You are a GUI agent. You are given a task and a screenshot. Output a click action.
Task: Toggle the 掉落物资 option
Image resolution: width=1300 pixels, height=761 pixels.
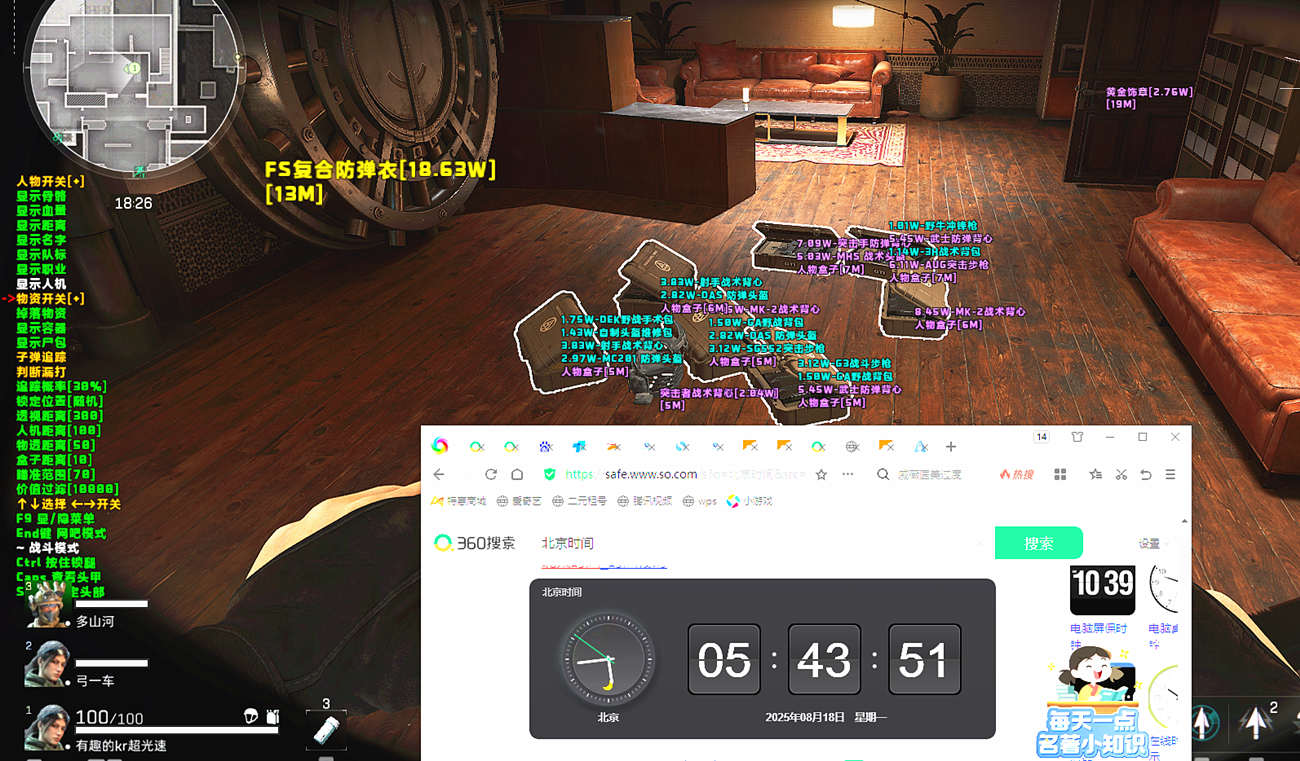(x=41, y=313)
